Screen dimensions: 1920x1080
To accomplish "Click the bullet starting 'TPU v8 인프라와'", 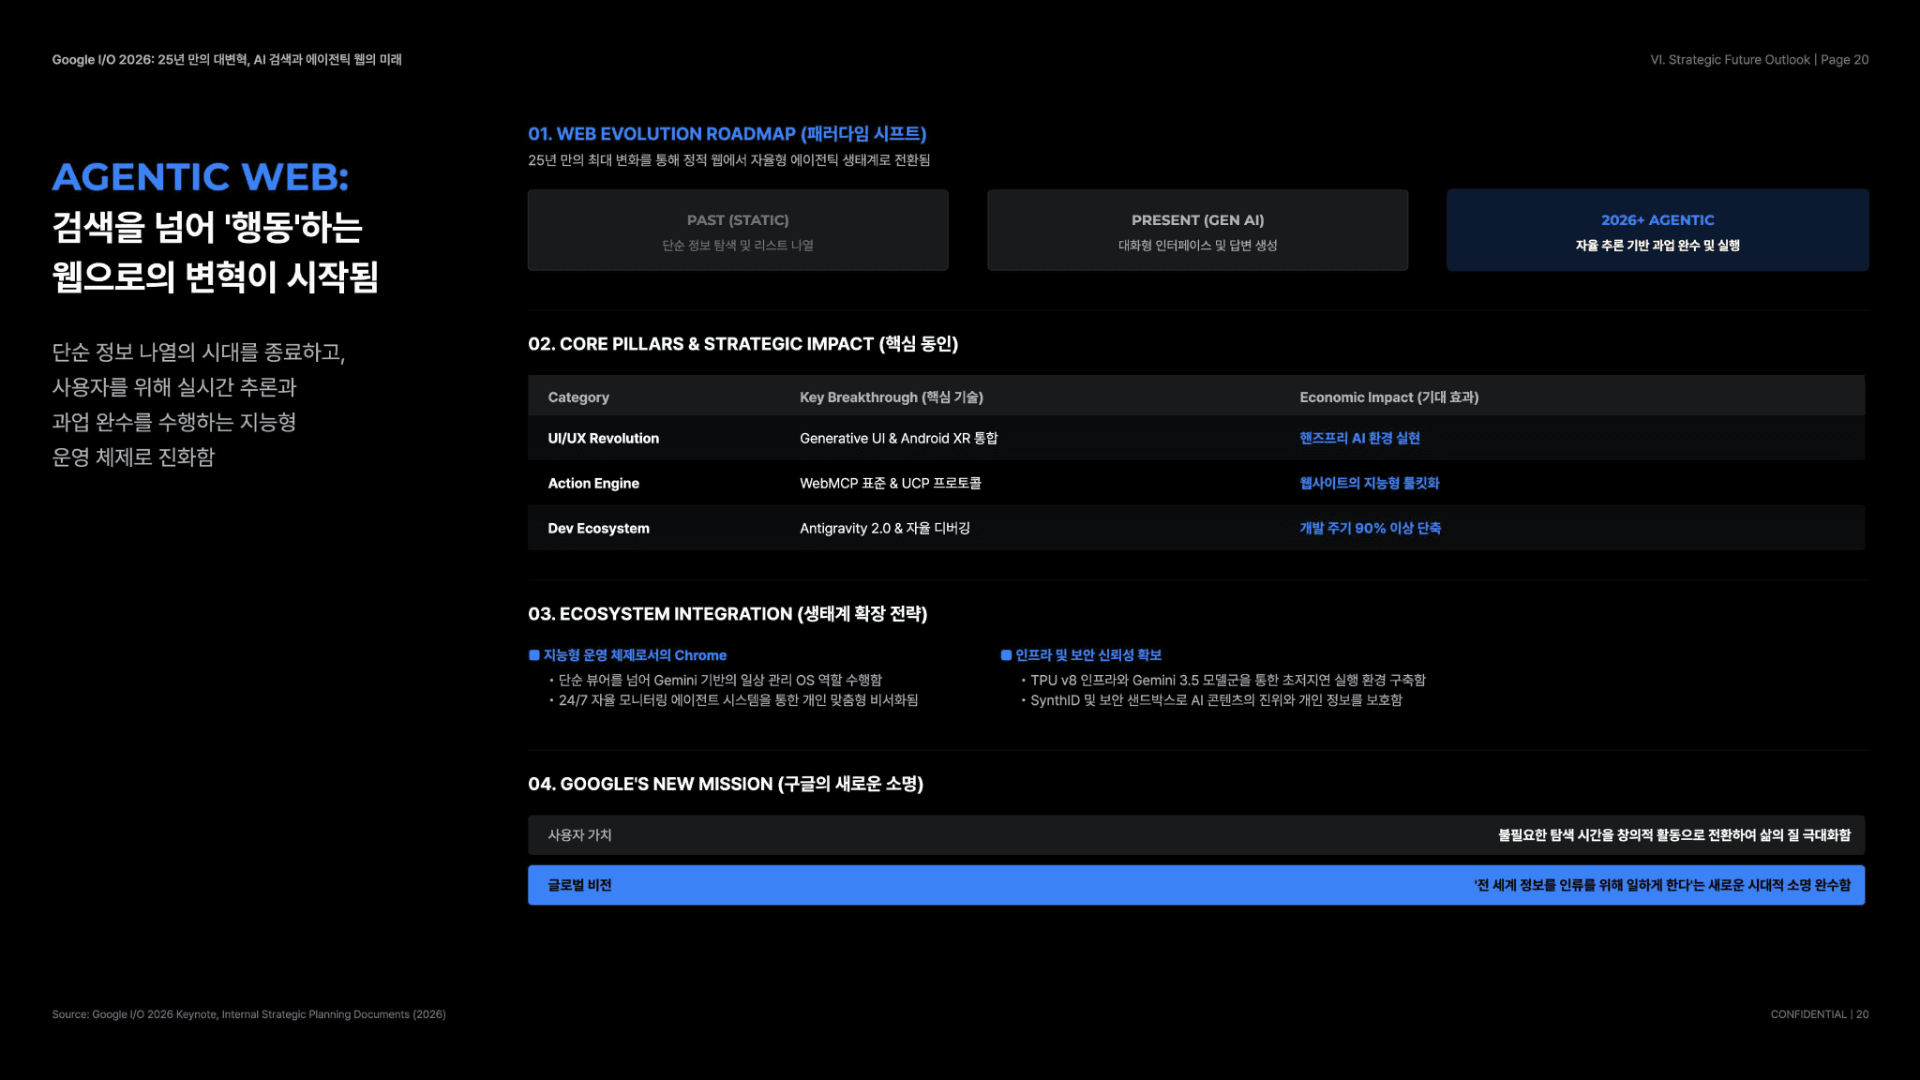I will point(1228,680).
